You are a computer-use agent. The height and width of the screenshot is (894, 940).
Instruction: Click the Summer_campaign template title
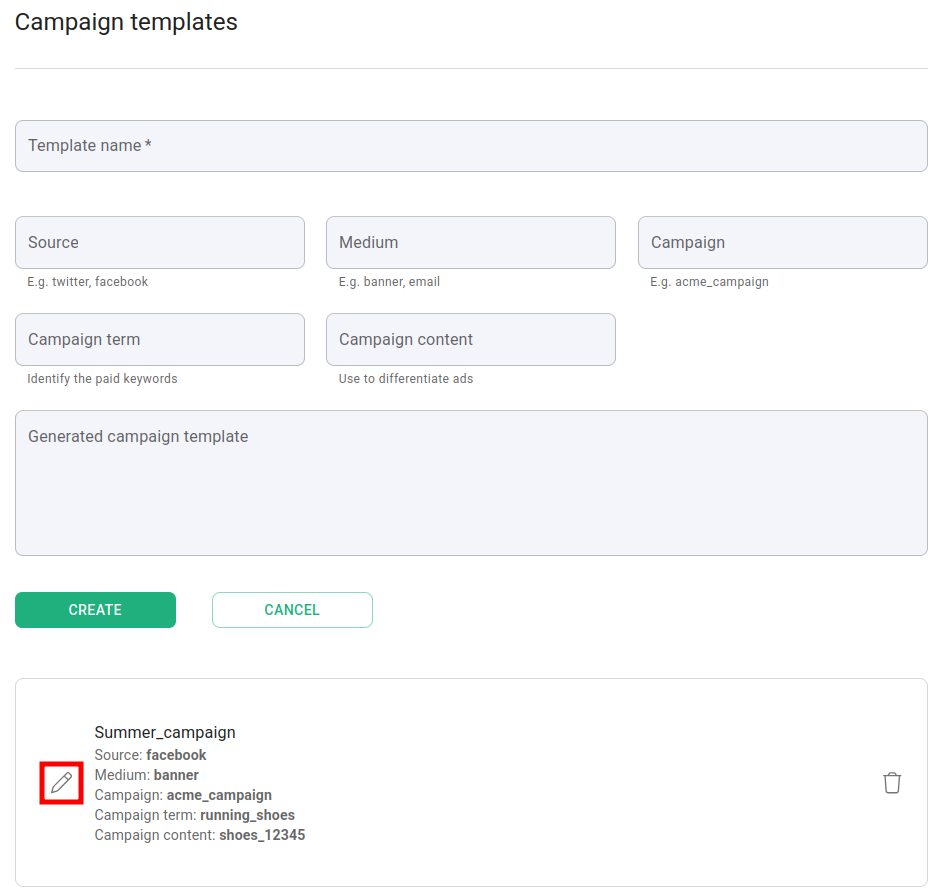(165, 733)
